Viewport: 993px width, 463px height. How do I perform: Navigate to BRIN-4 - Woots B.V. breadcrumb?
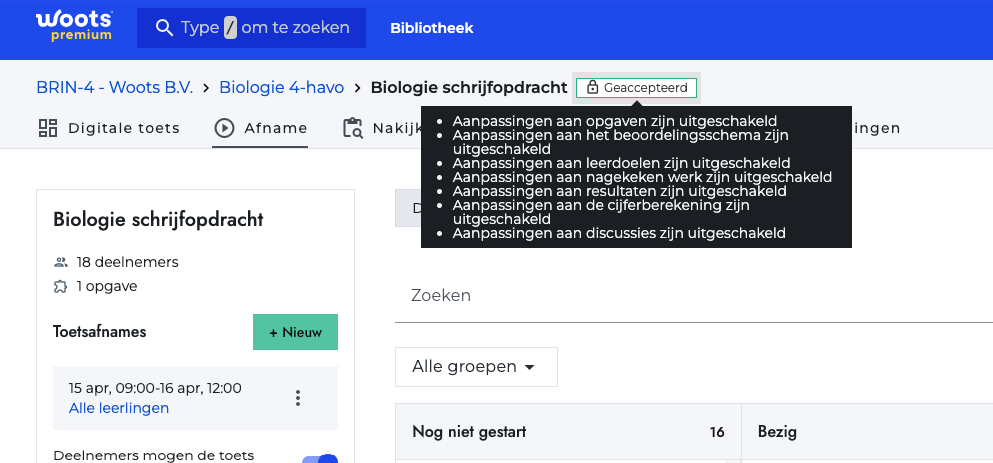(x=114, y=87)
